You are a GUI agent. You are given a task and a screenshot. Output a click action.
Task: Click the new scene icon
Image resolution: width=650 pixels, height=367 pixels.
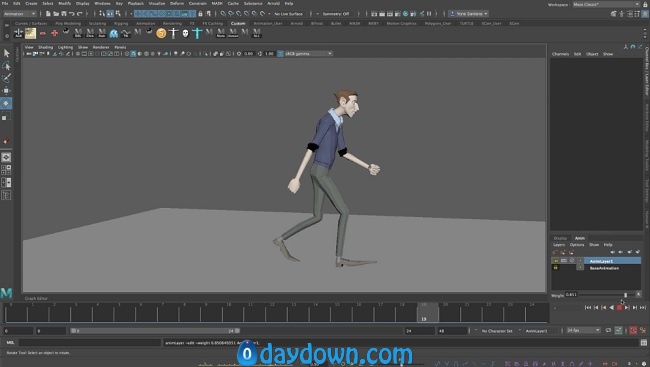(x=48, y=14)
